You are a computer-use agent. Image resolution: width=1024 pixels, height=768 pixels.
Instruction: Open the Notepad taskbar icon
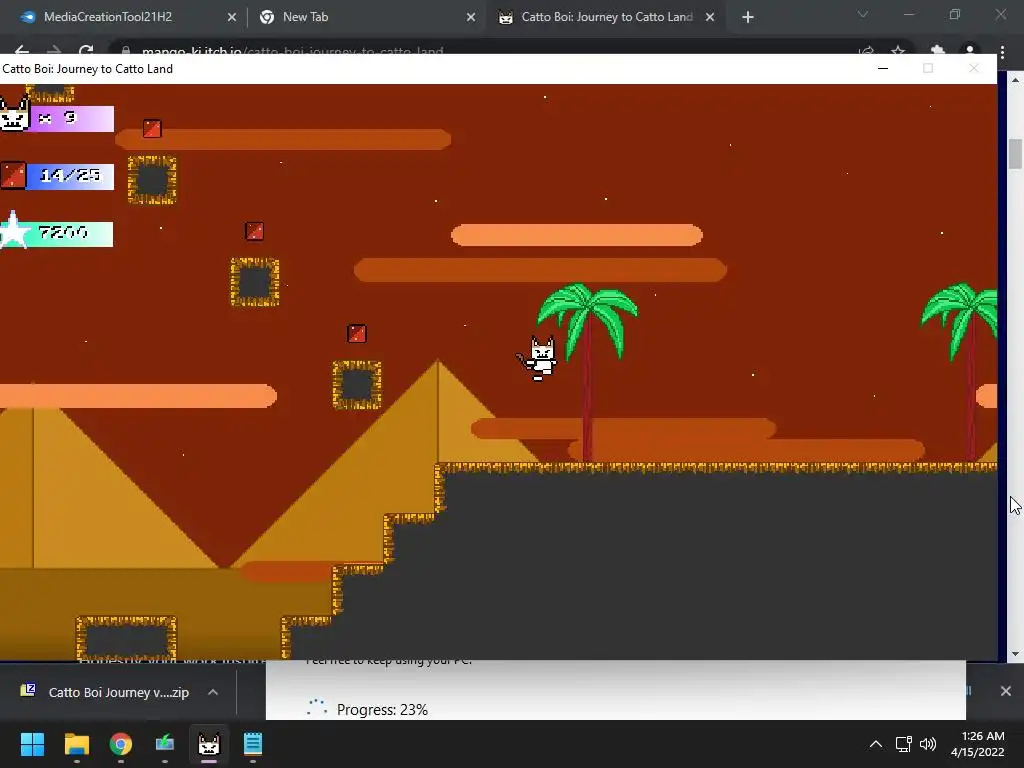point(253,744)
